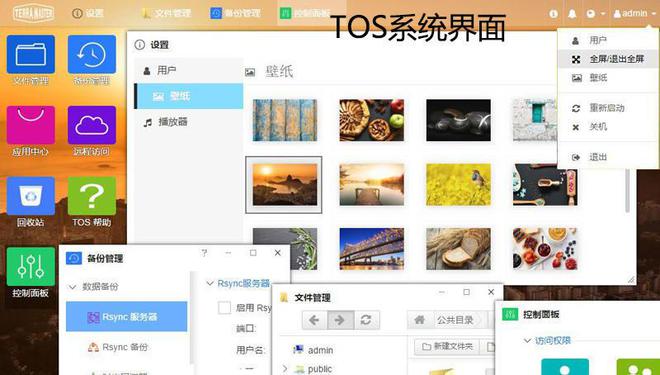Click the settings wallpaper list scrollbar
The height and width of the screenshot is (375, 660).
pos(627,190)
